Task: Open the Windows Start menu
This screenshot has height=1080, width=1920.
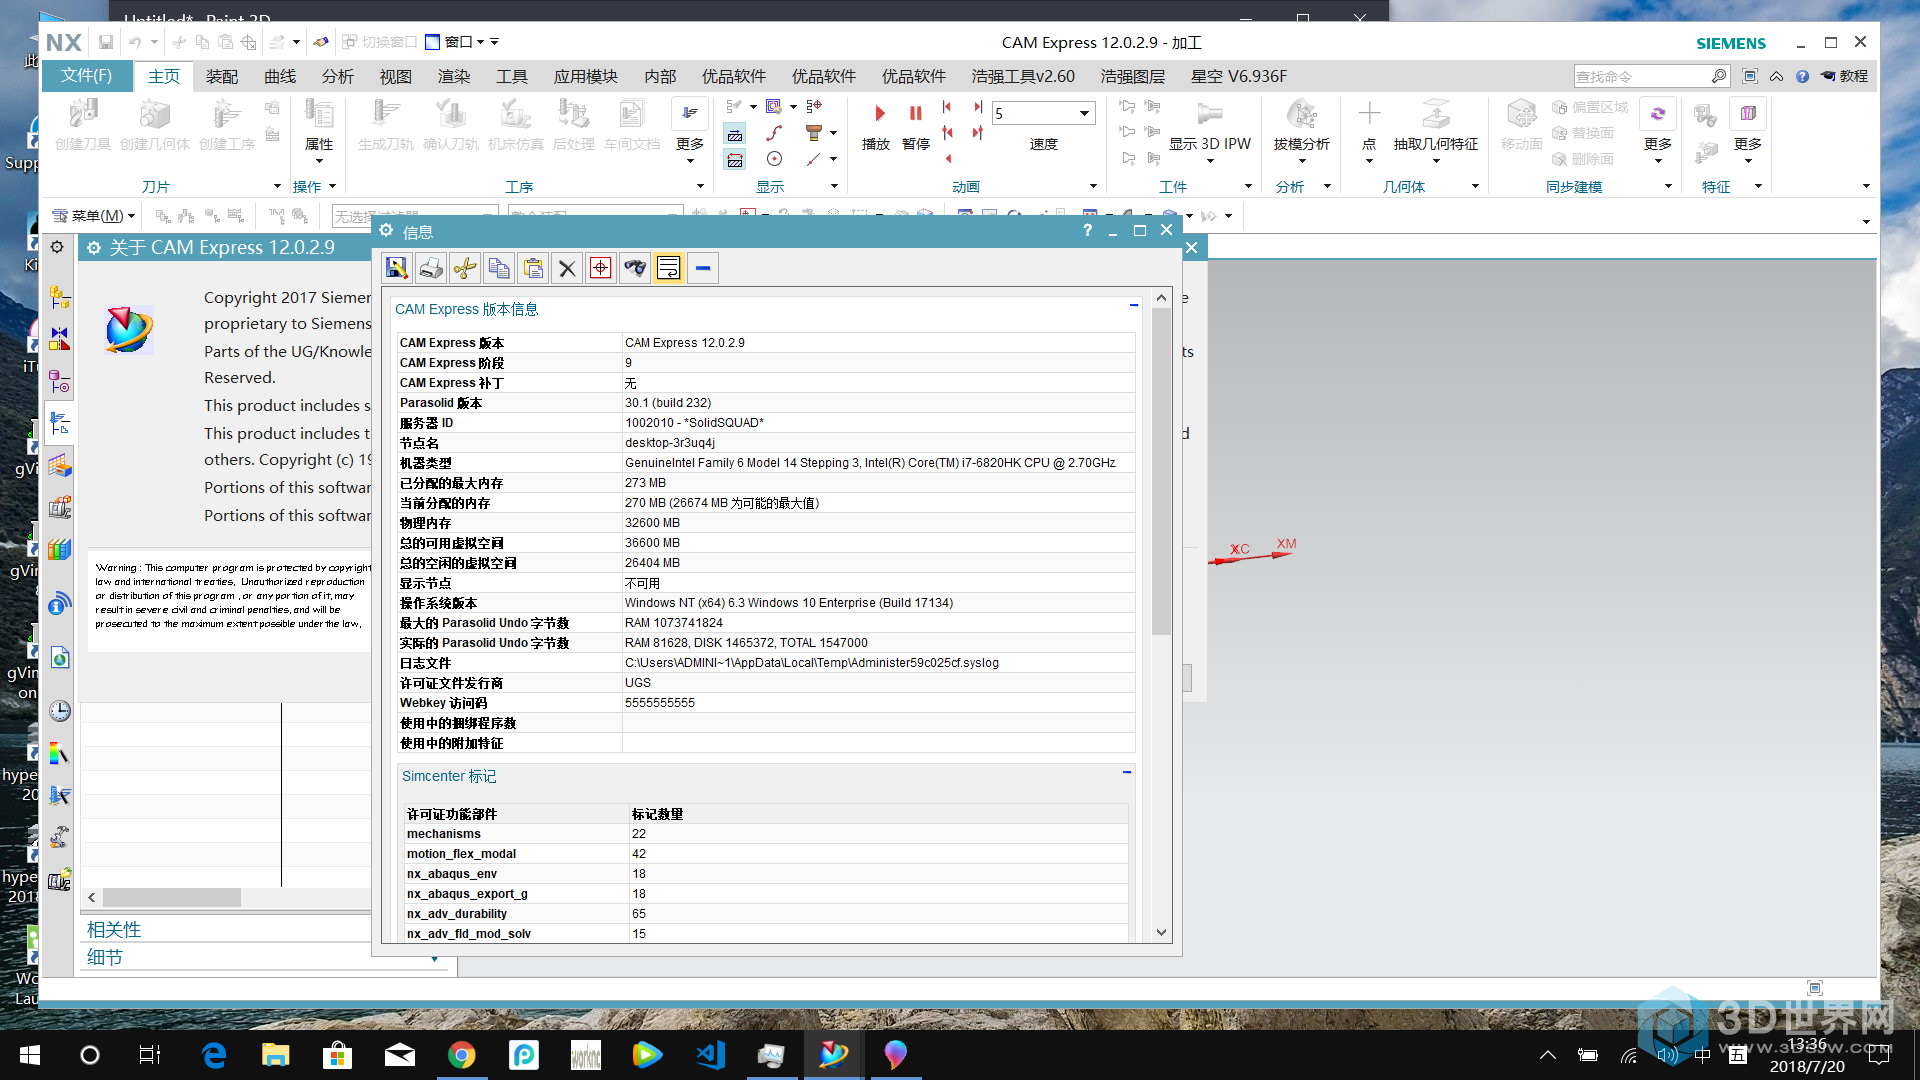Action: pyautogui.click(x=30, y=1055)
